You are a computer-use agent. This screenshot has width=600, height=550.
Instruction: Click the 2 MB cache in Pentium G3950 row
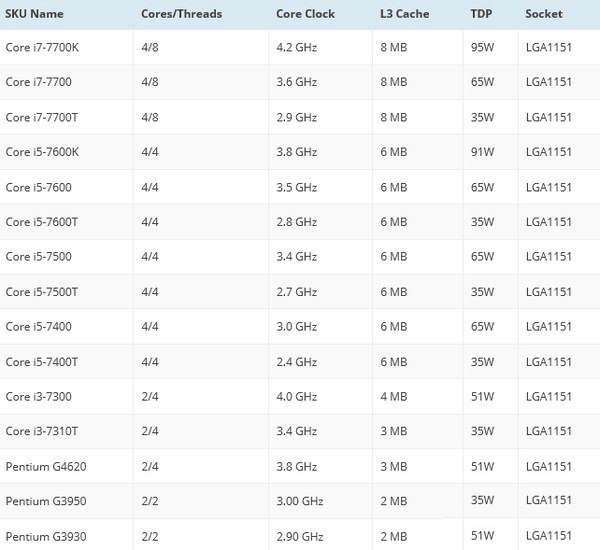(x=394, y=501)
